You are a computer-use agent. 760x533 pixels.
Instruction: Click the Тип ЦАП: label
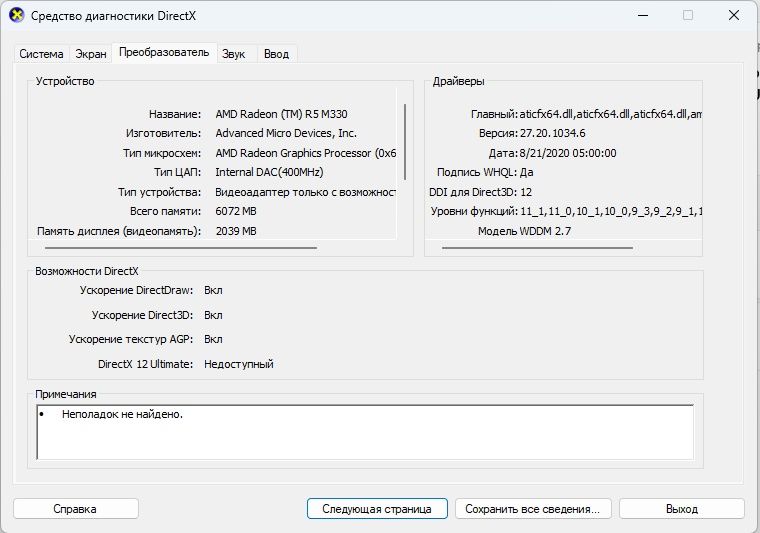coord(177,172)
